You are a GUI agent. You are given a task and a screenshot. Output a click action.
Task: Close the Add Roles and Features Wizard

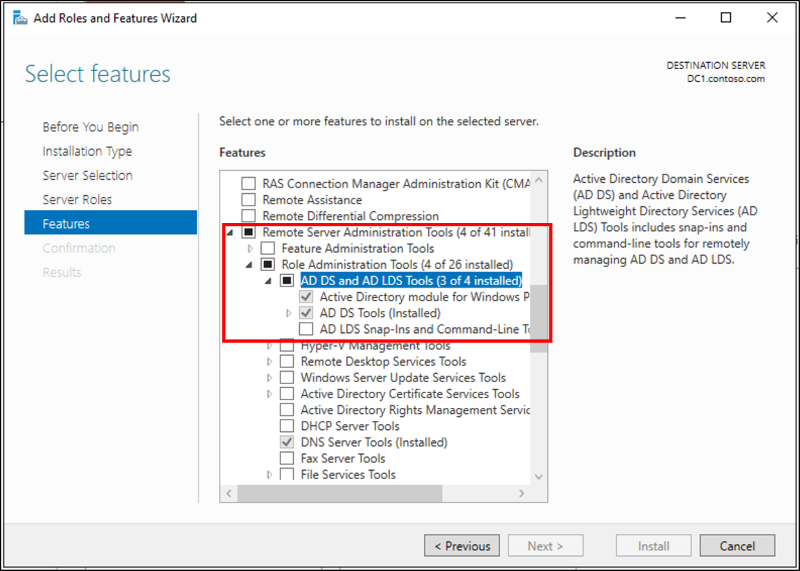[772, 18]
